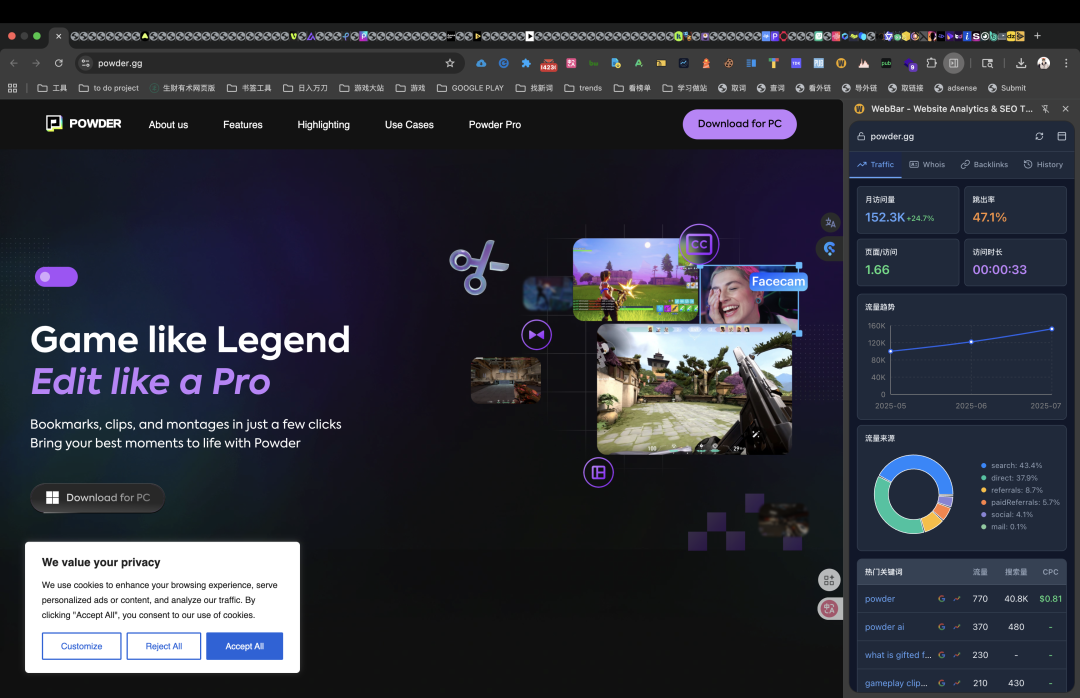Click trend icon in the powder ai row
Screen dimensions: 1080x698
click(957, 627)
